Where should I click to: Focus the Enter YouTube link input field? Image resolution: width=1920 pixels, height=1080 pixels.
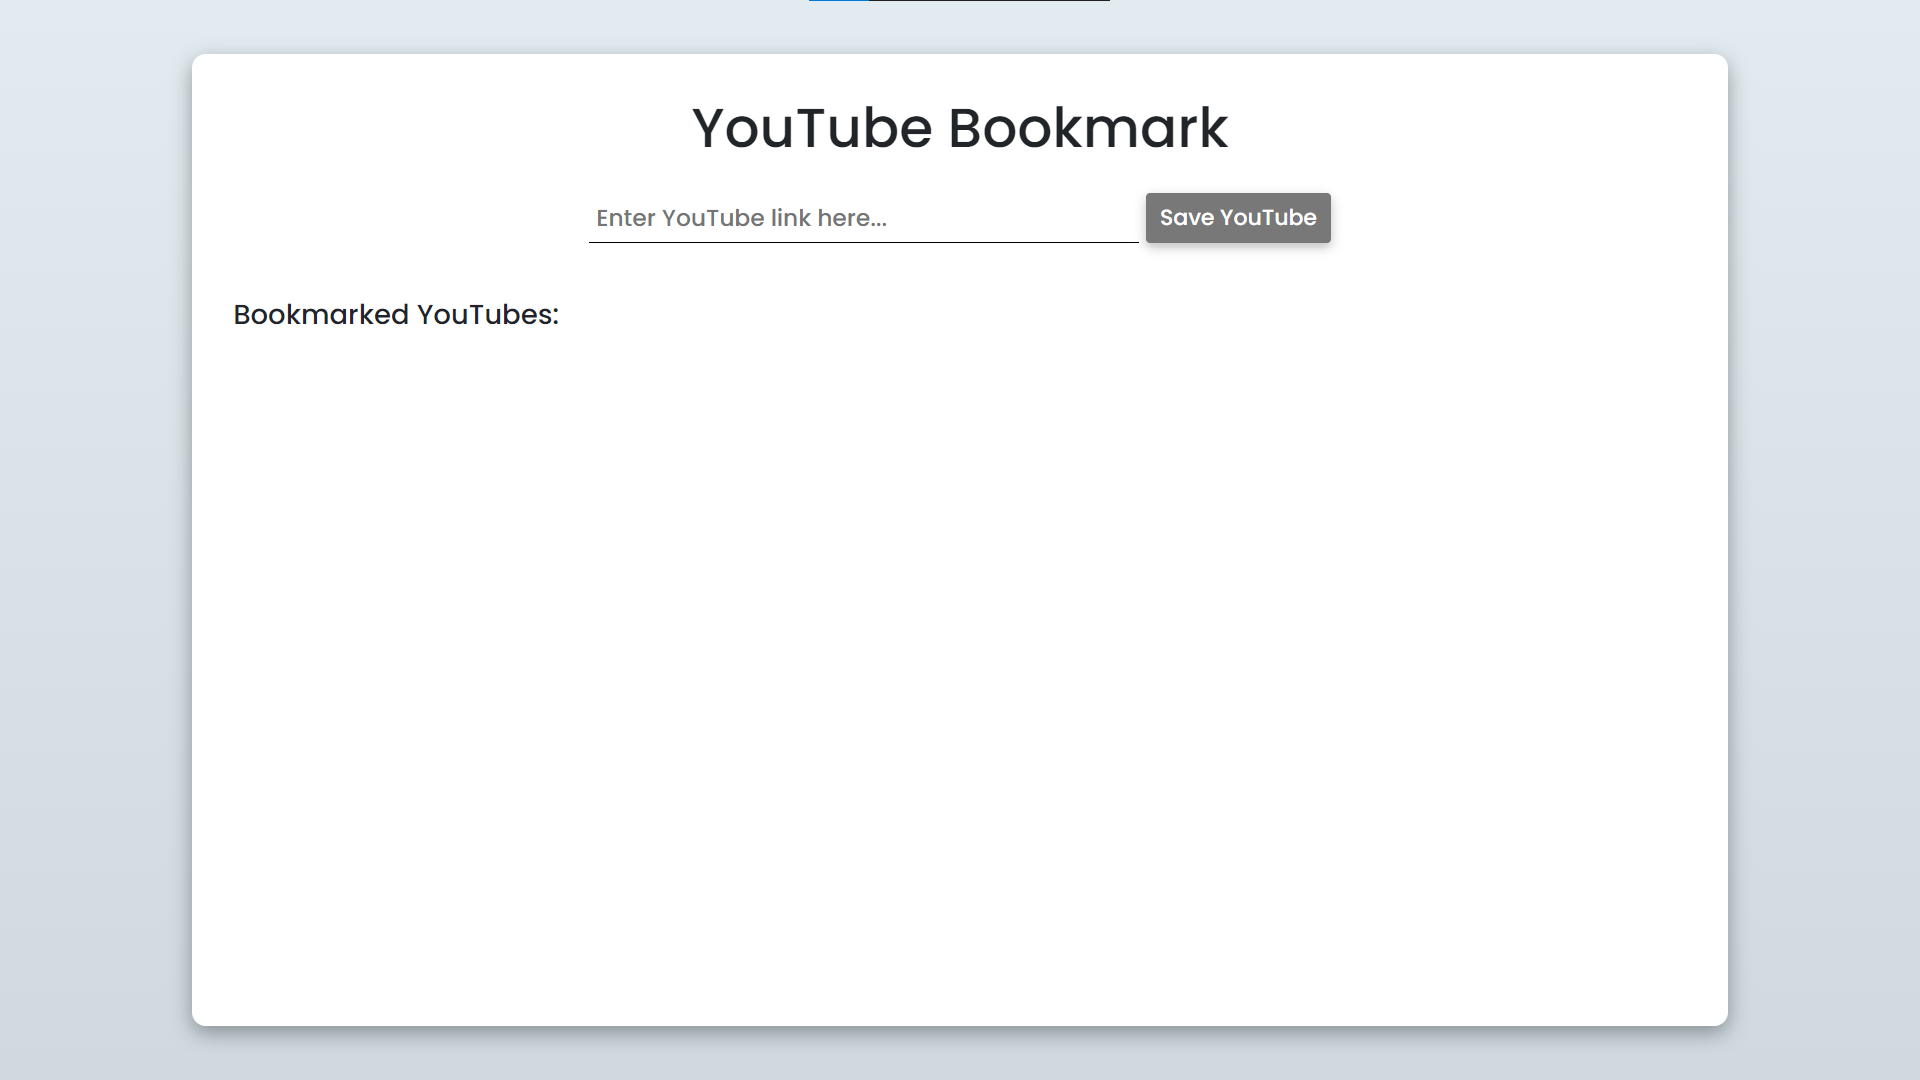864,218
